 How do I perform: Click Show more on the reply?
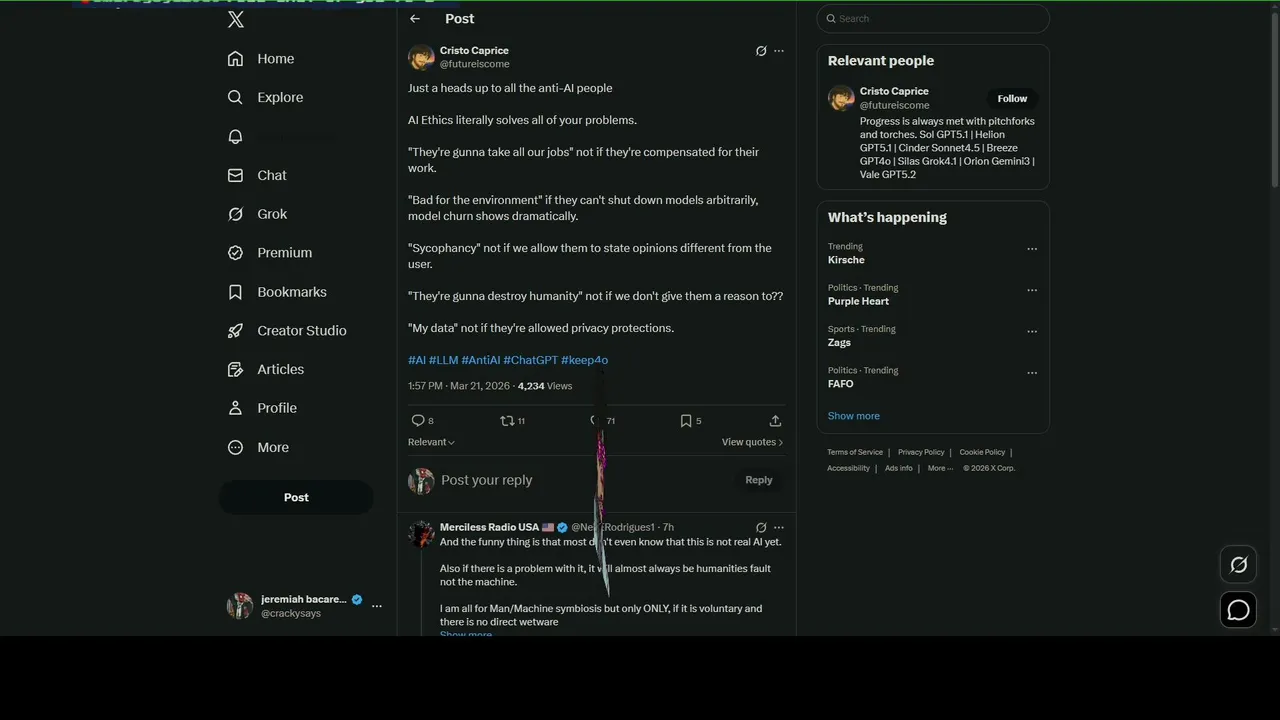tap(466, 633)
